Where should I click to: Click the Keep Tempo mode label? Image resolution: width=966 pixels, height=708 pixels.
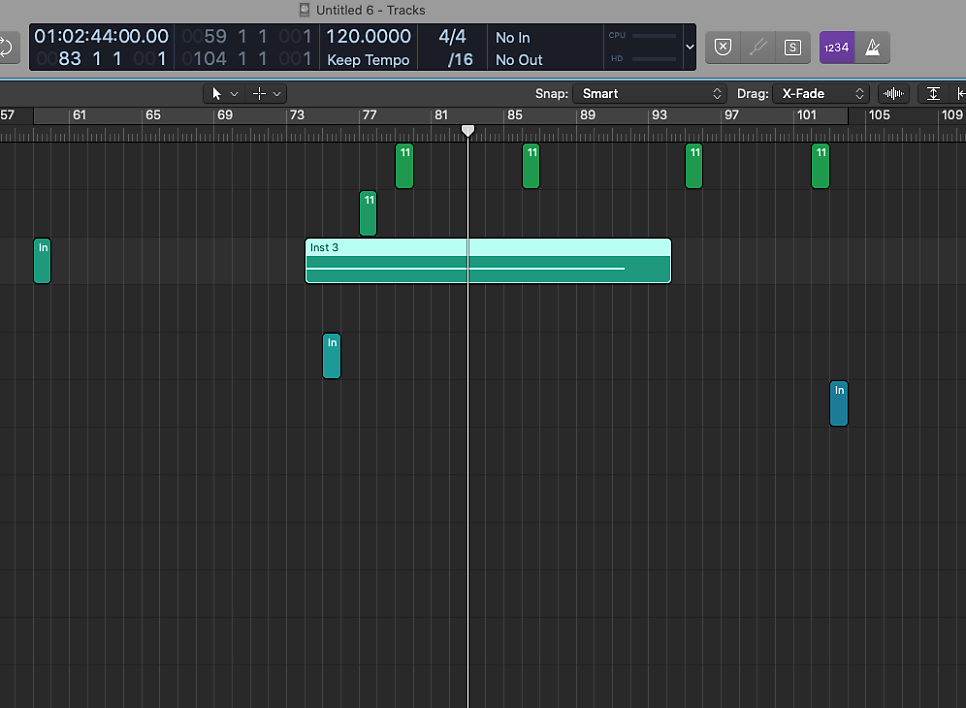pos(368,60)
